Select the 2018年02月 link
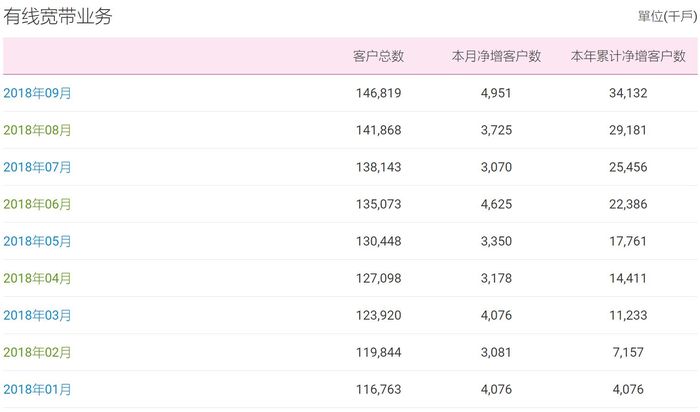Screen dimensions: 700x412 [38, 352]
